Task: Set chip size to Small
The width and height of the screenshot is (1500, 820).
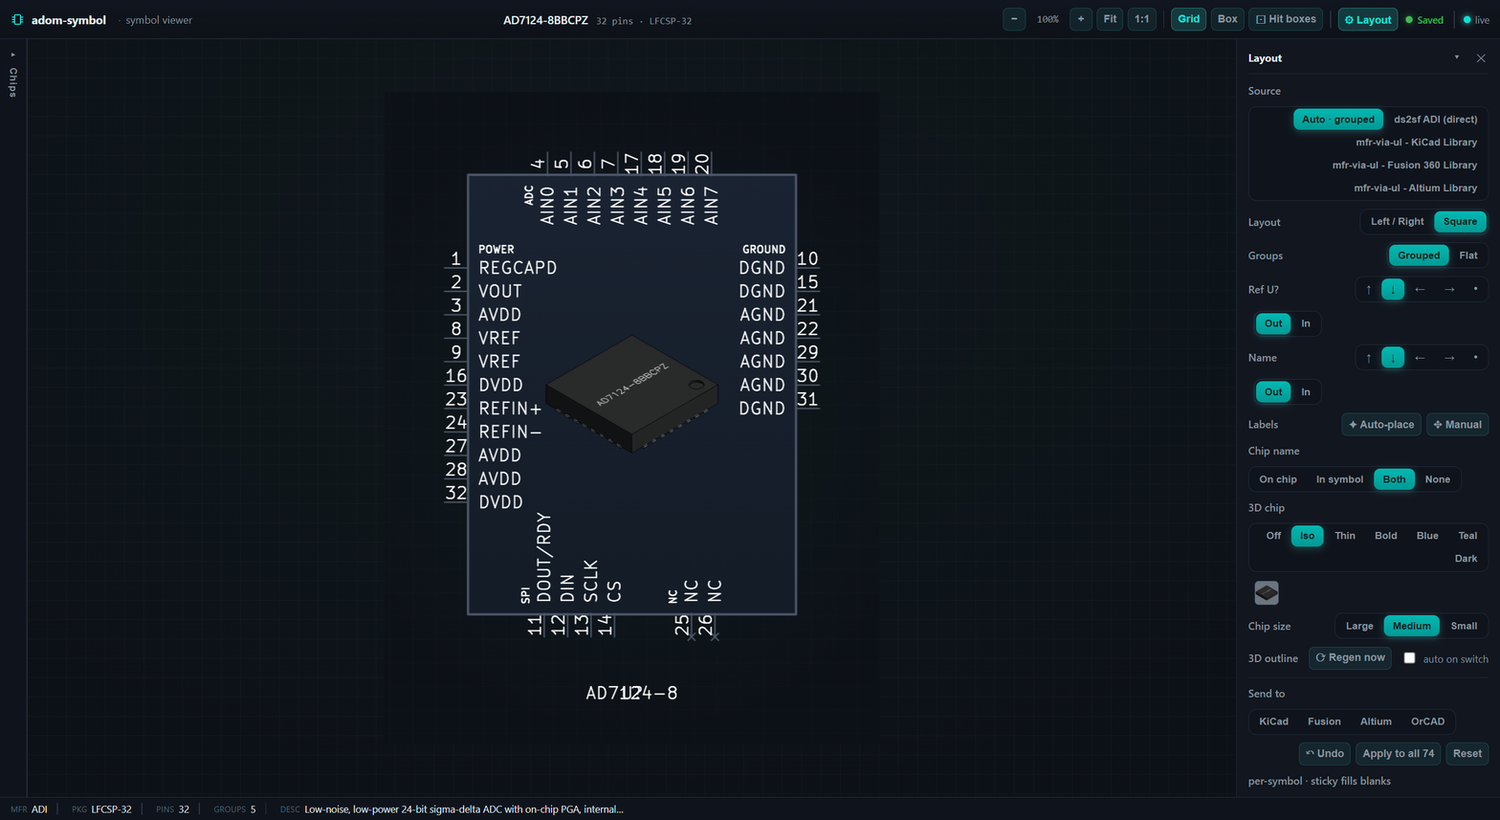Action: [x=1464, y=626]
